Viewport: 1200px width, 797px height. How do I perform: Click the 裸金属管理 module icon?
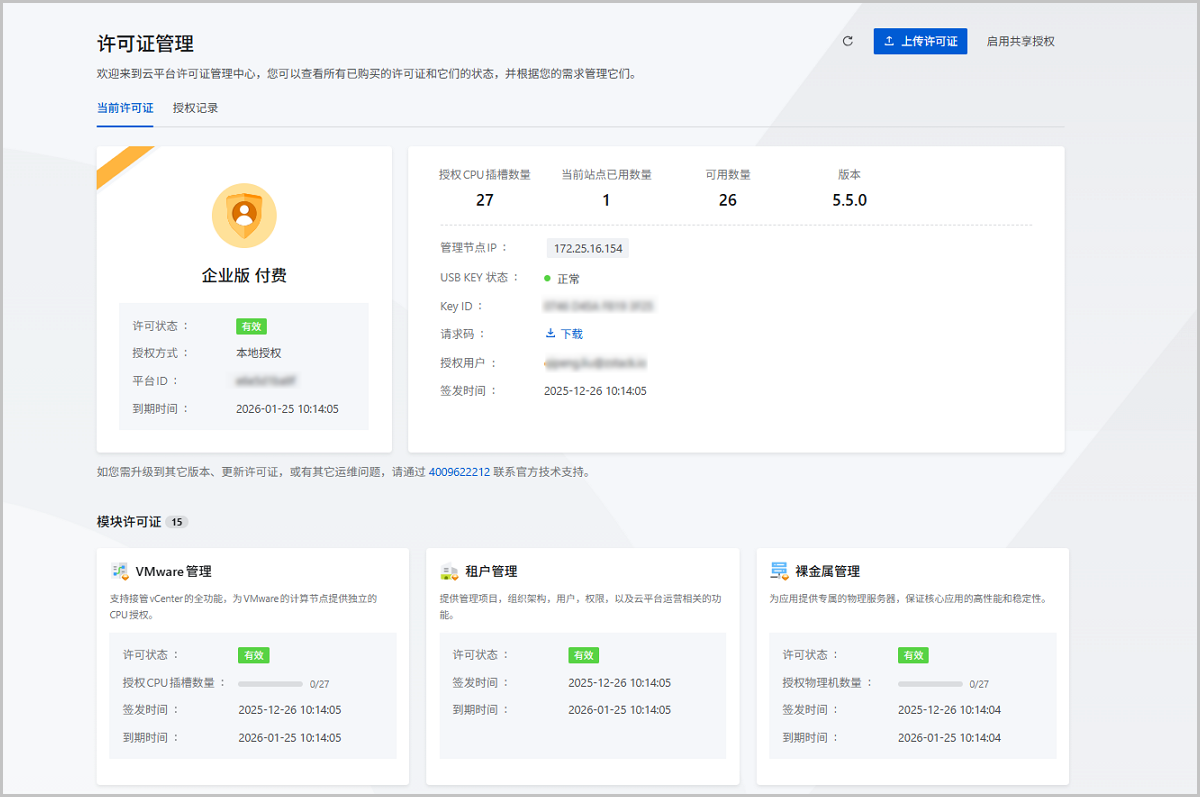[779, 571]
